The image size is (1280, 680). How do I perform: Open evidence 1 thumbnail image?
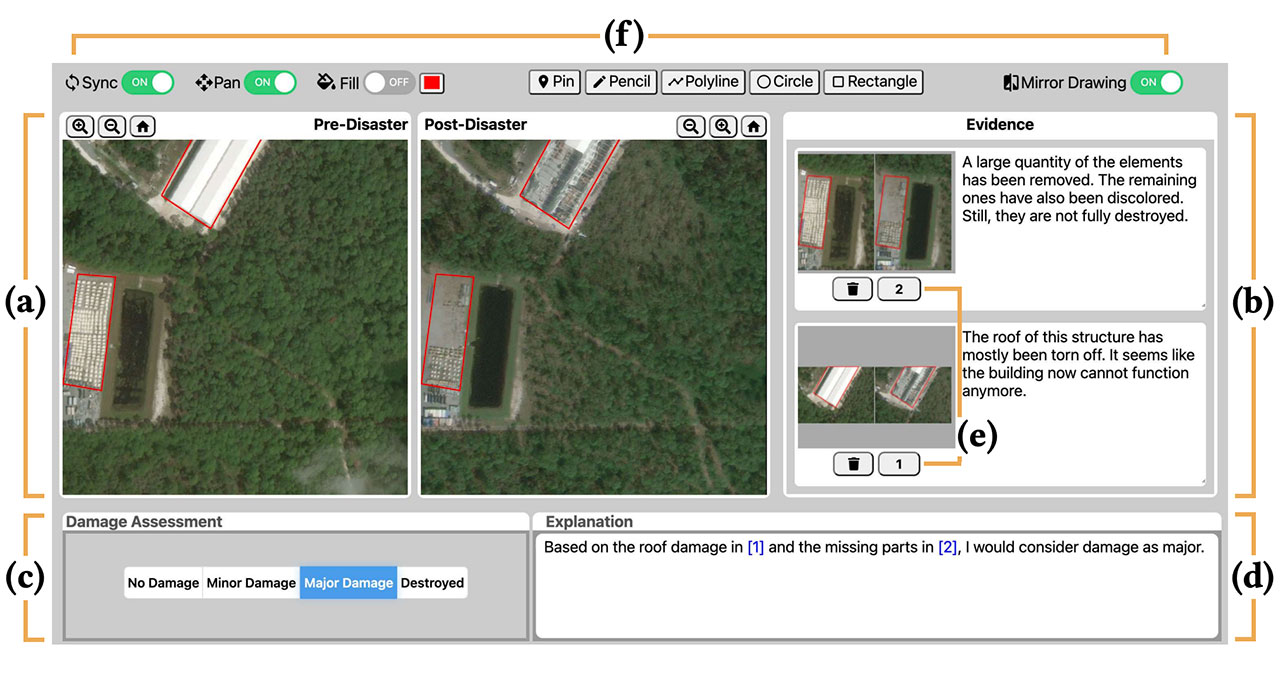(x=876, y=388)
